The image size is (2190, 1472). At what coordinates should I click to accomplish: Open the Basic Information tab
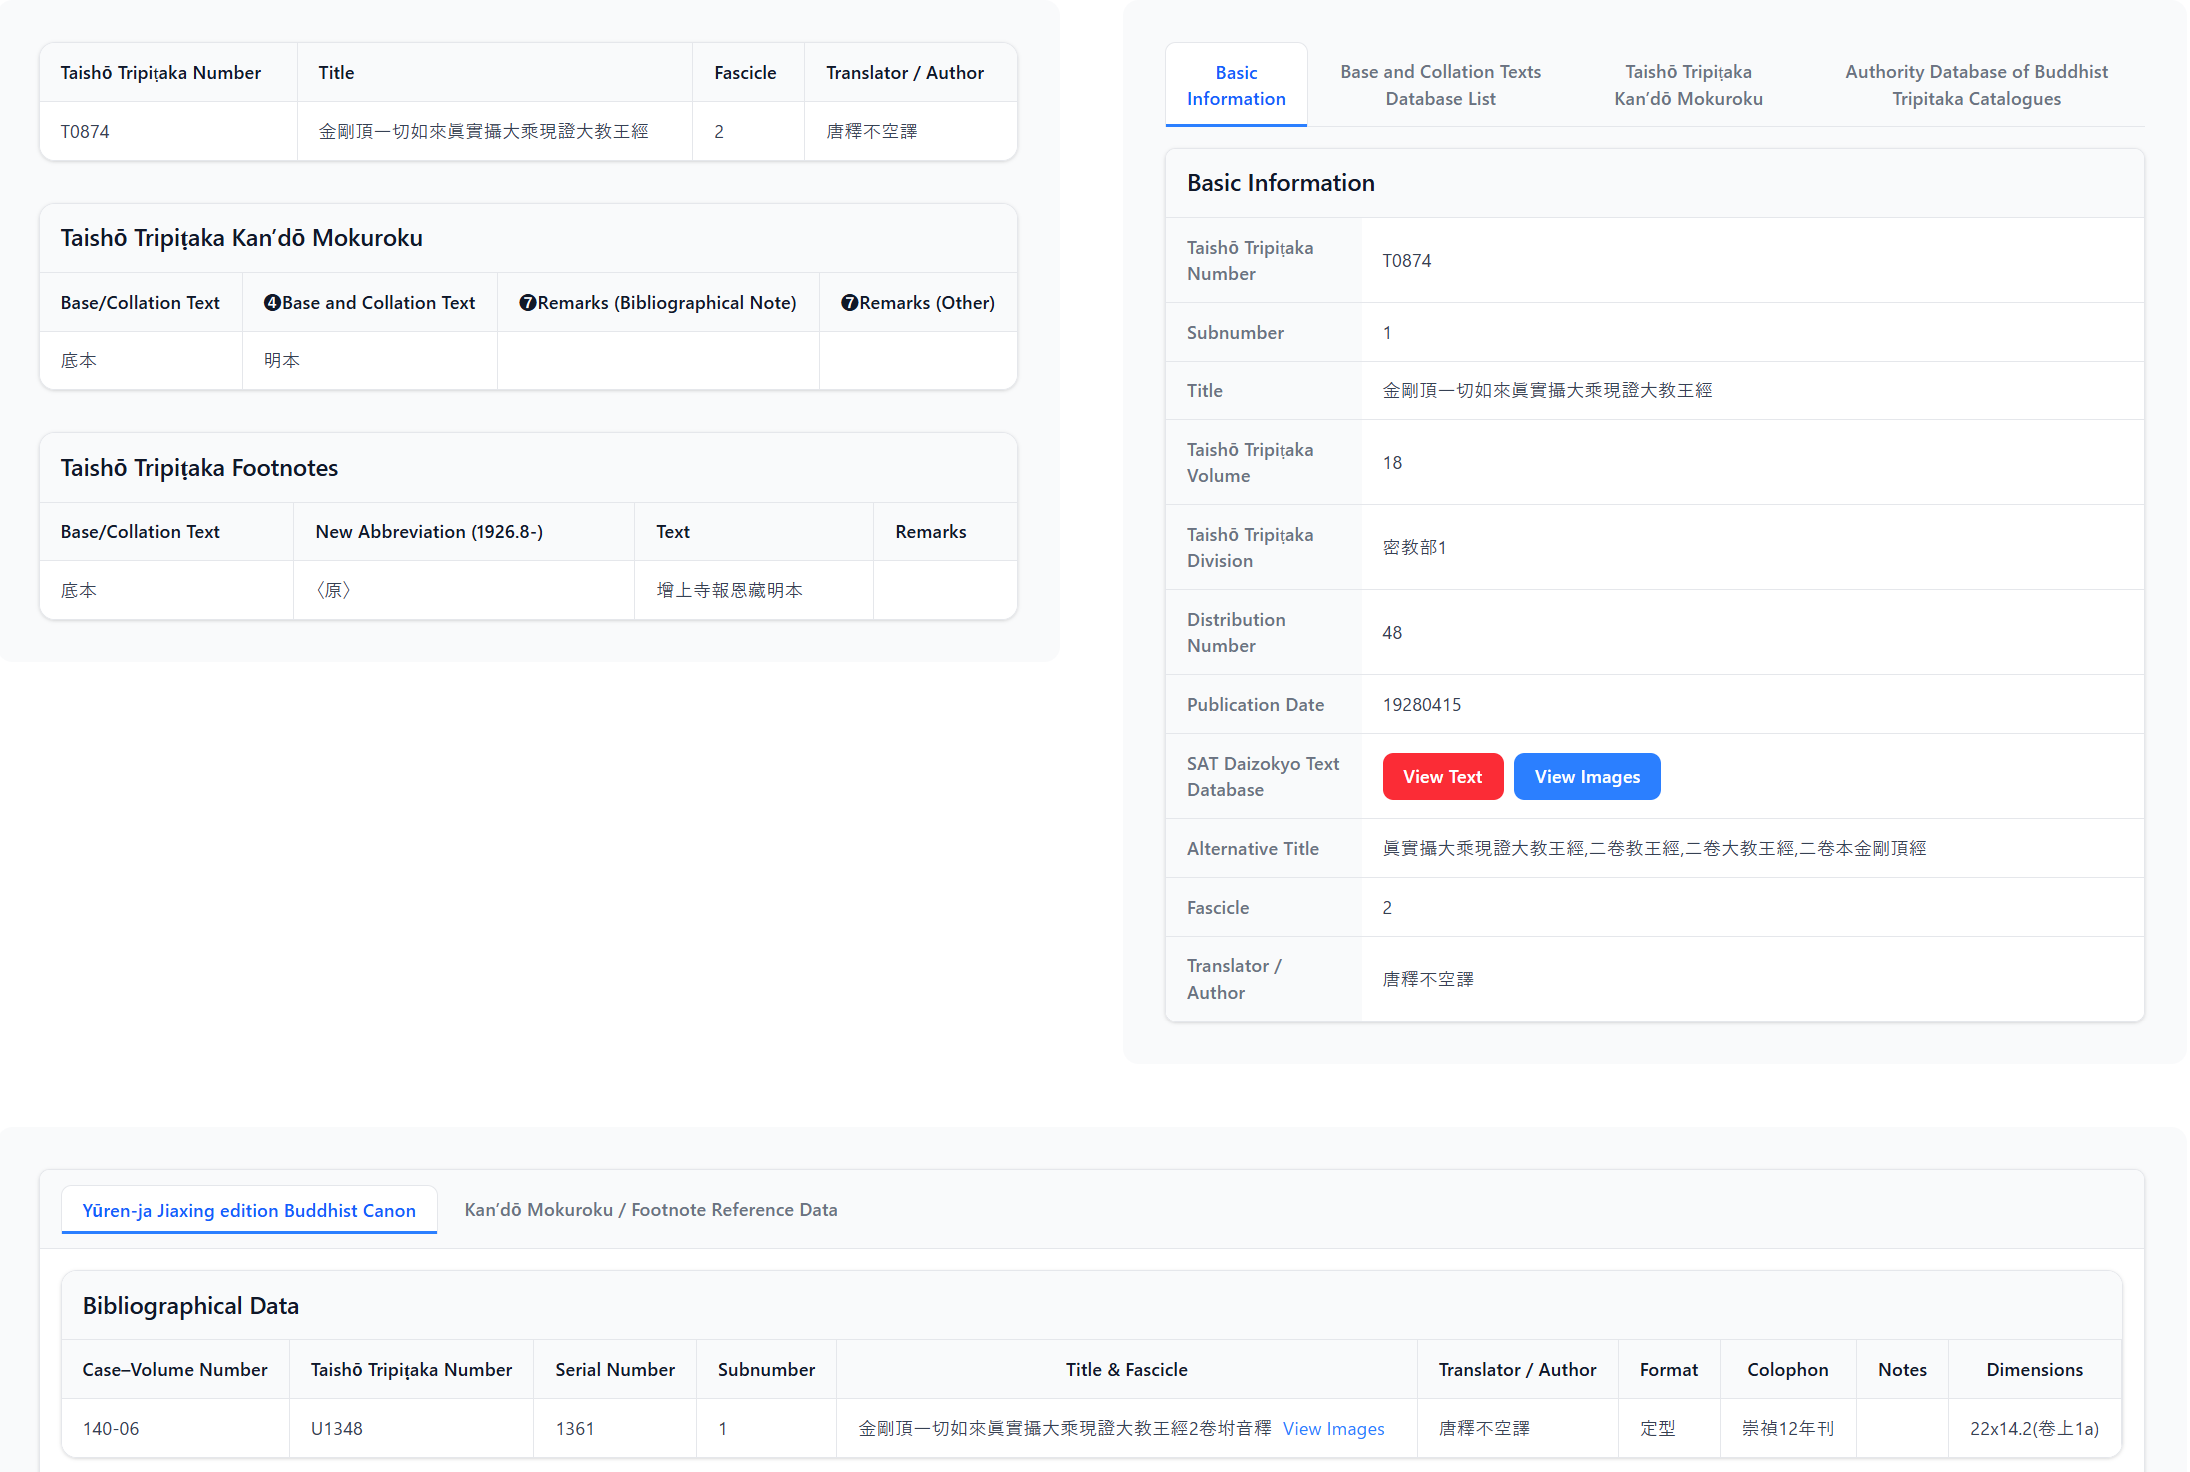pyautogui.click(x=1236, y=85)
